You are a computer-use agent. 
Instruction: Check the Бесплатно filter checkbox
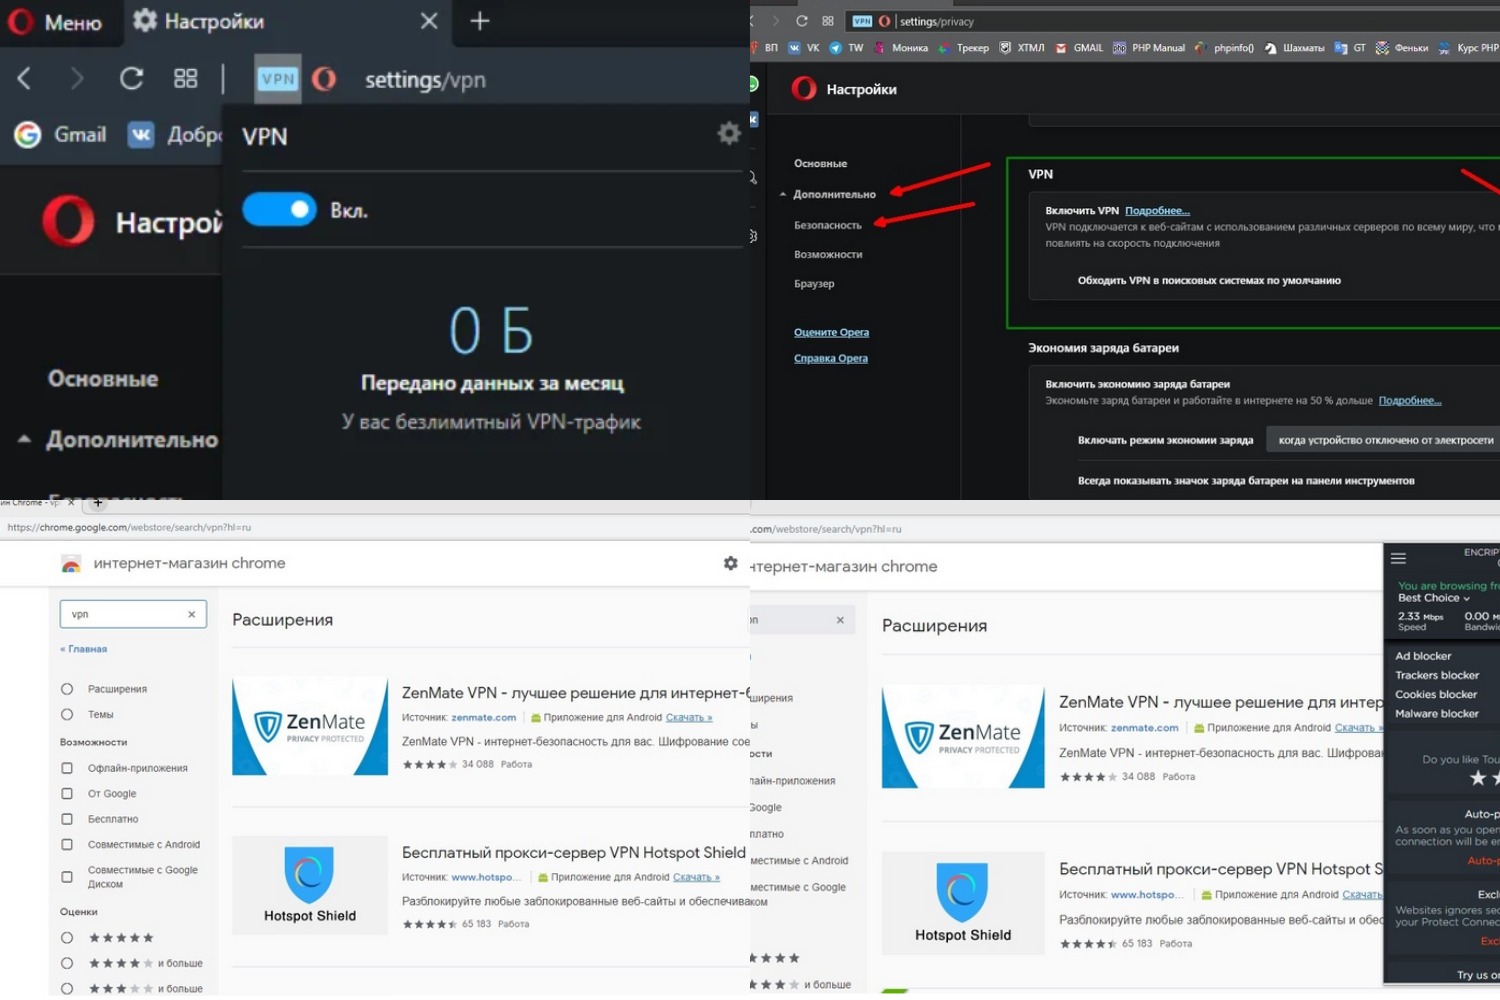click(67, 819)
